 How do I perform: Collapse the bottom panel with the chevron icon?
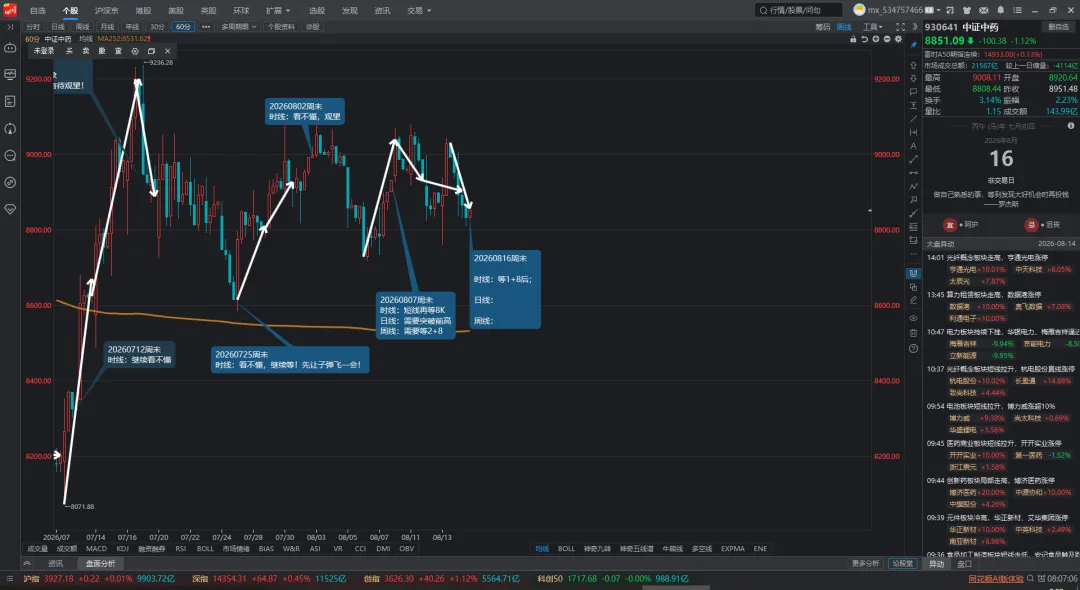[28, 564]
